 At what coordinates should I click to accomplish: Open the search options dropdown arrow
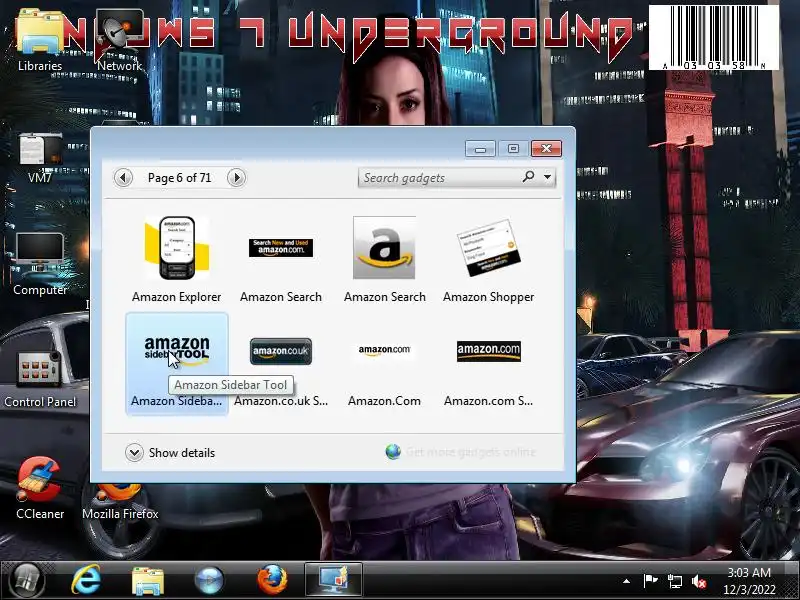(547, 177)
